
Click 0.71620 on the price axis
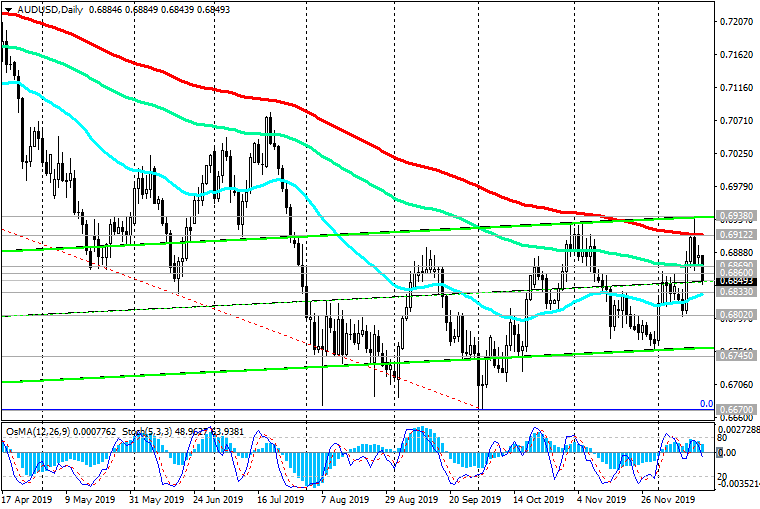point(736,55)
